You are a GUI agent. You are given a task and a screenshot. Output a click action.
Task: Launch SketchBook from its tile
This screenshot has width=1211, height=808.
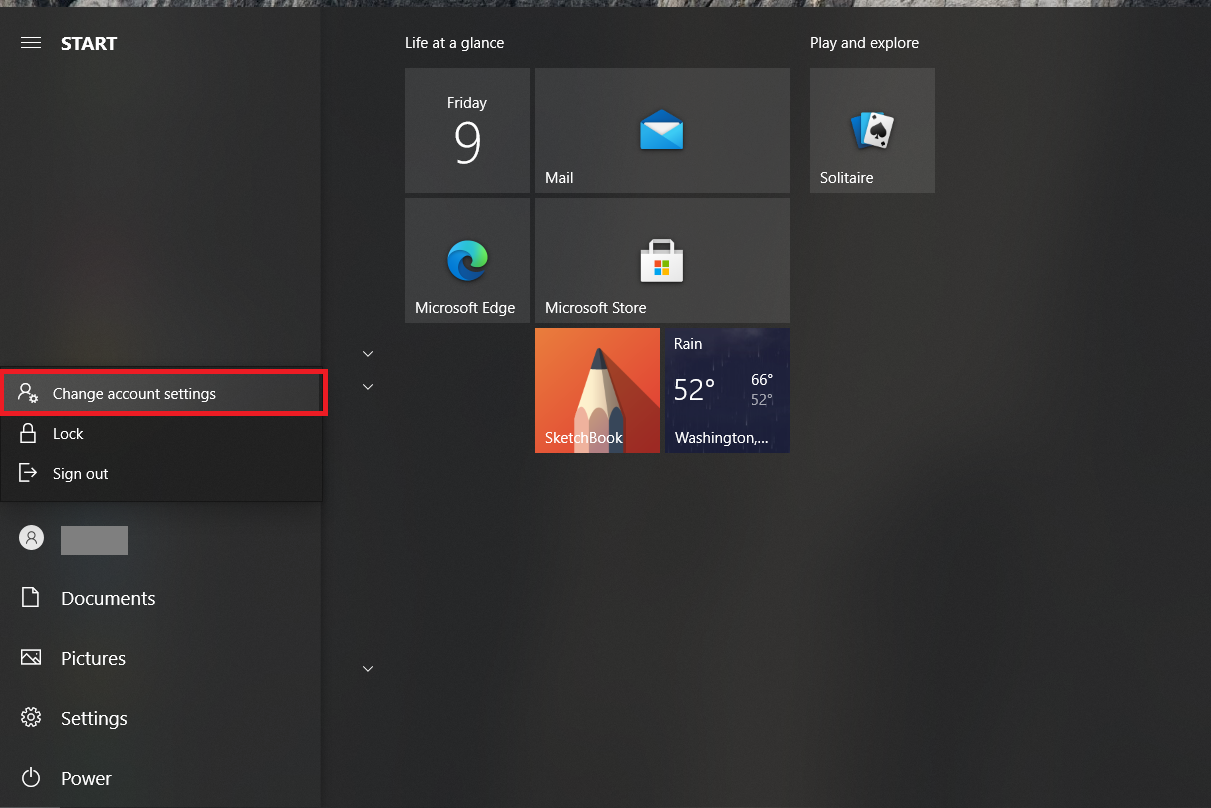597,390
